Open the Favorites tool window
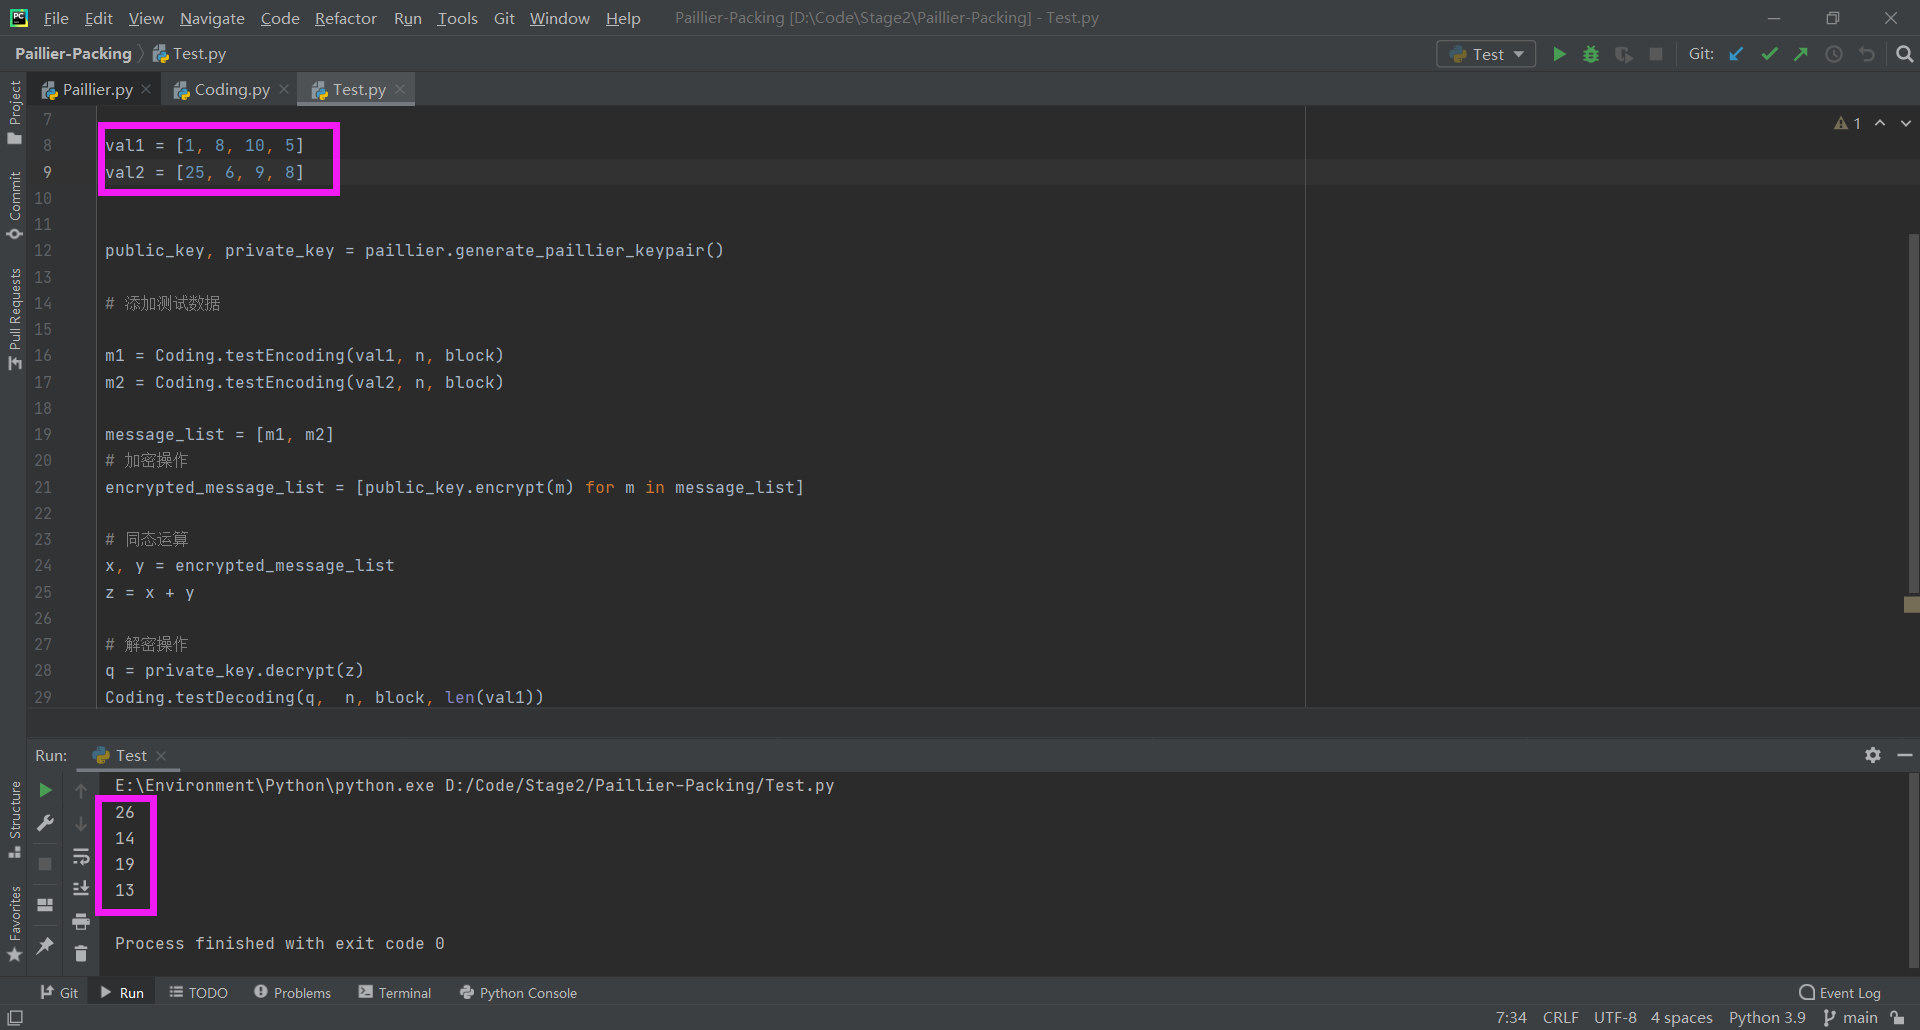The image size is (1920, 1030). coord(14,924)
